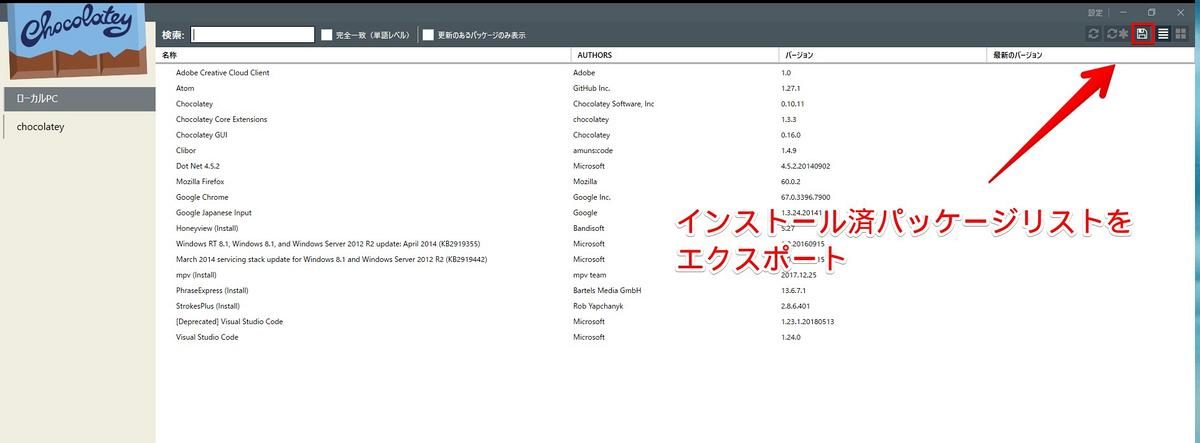The image size is (1200, 443).
Task: Click the Chocolatey logo image
Action: (77, 40)
